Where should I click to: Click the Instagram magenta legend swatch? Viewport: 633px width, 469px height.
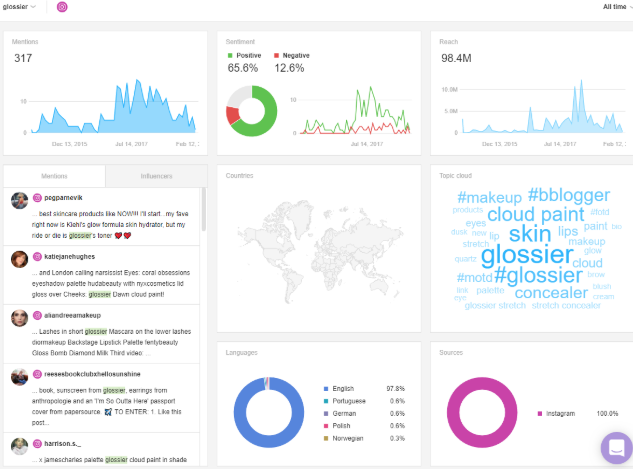[x=540, y=414]
